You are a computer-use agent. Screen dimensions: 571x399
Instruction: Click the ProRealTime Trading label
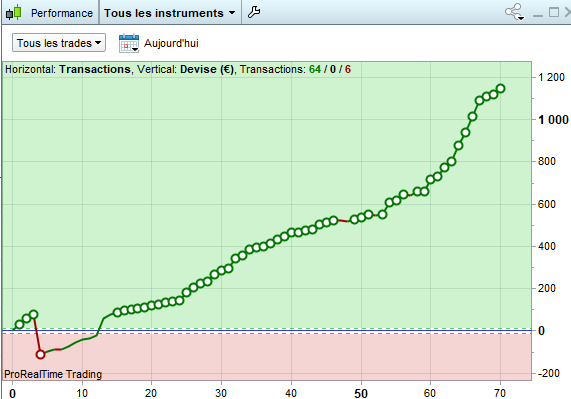click(53, 374)
